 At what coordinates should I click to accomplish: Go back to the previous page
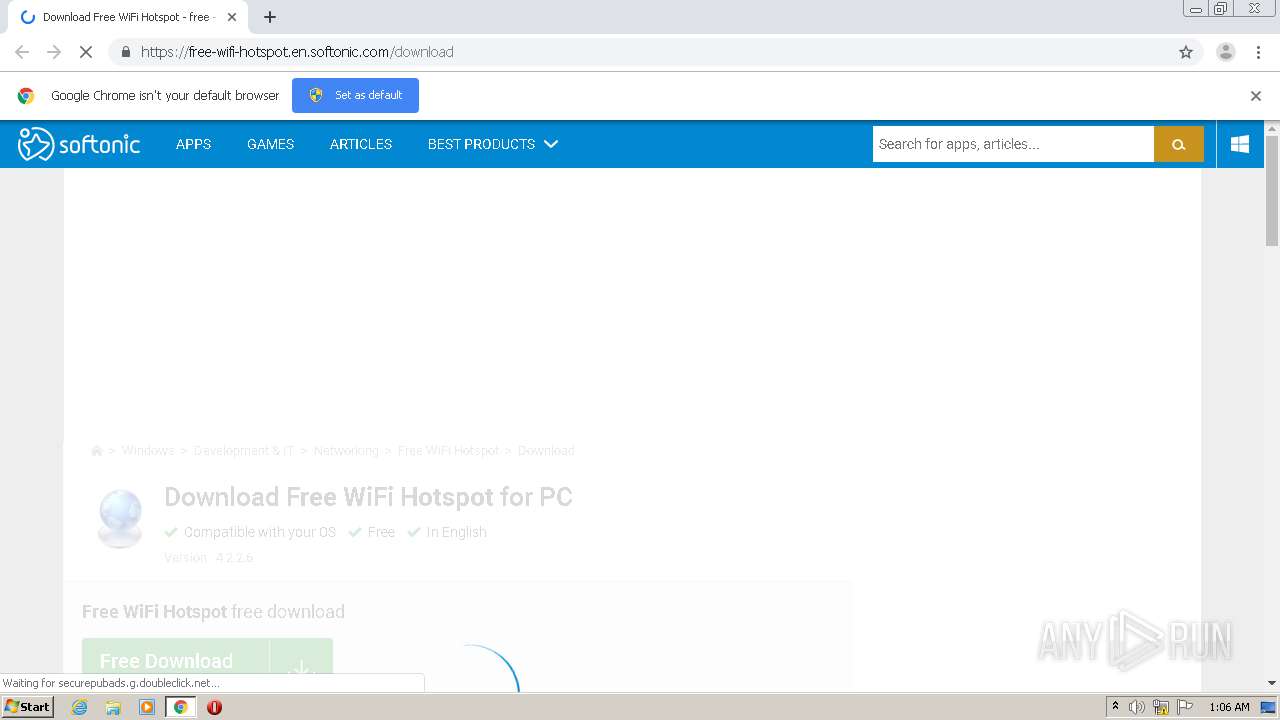(22, 52)
